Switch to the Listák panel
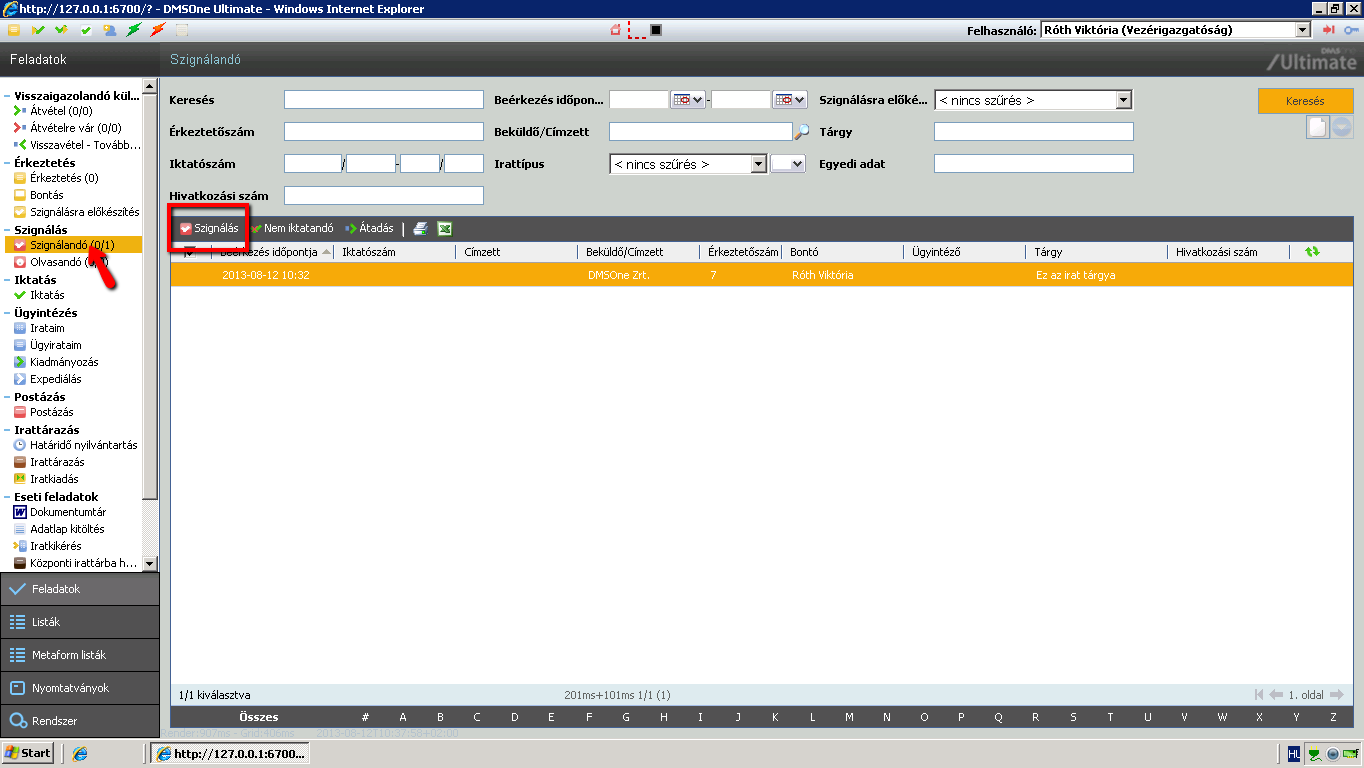Image resolution: width=1364 pixels, height=768 pixels. click(x=80, y=622)
